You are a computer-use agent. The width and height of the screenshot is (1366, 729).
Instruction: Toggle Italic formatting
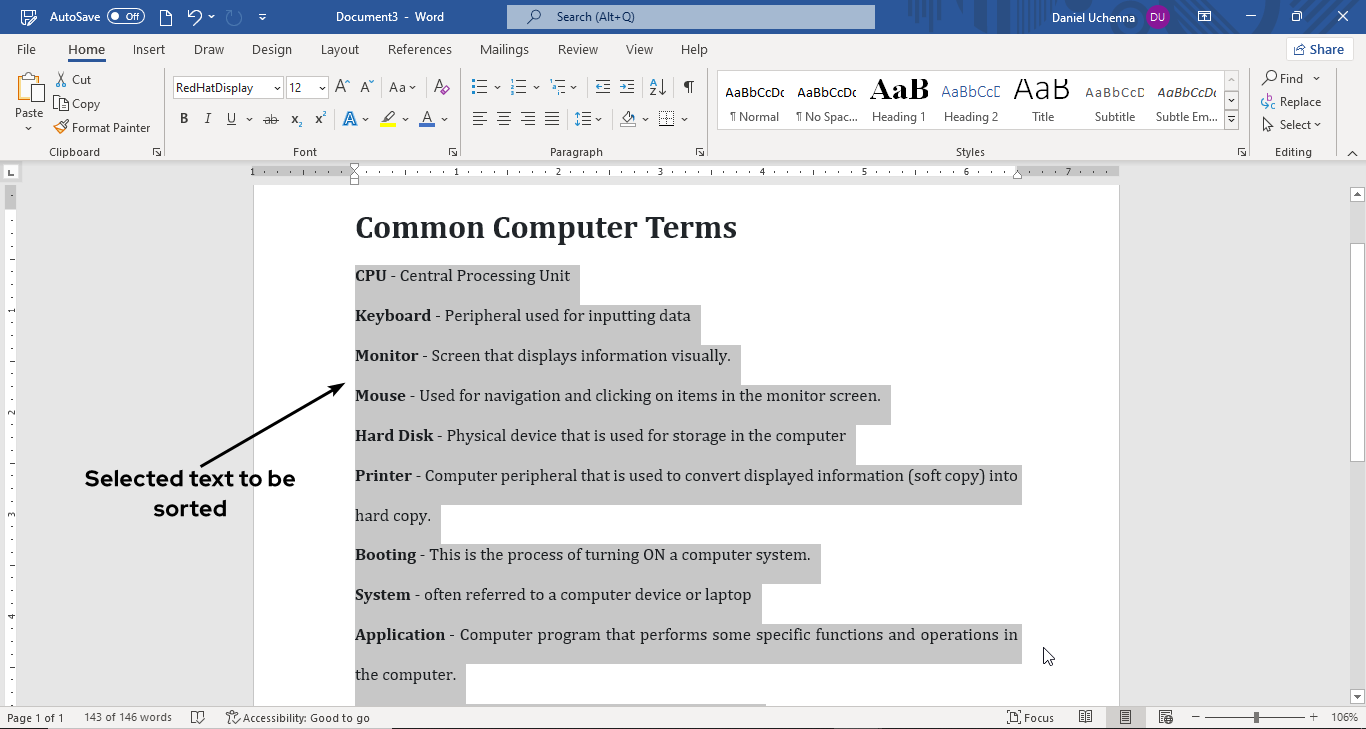point(208,119)
